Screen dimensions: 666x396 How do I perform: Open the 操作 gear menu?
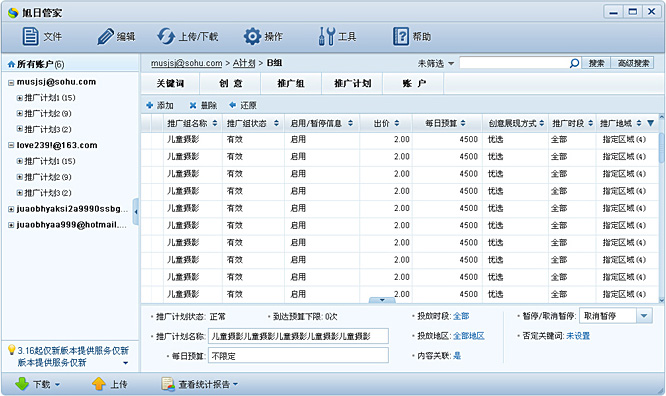coord(252,37)
